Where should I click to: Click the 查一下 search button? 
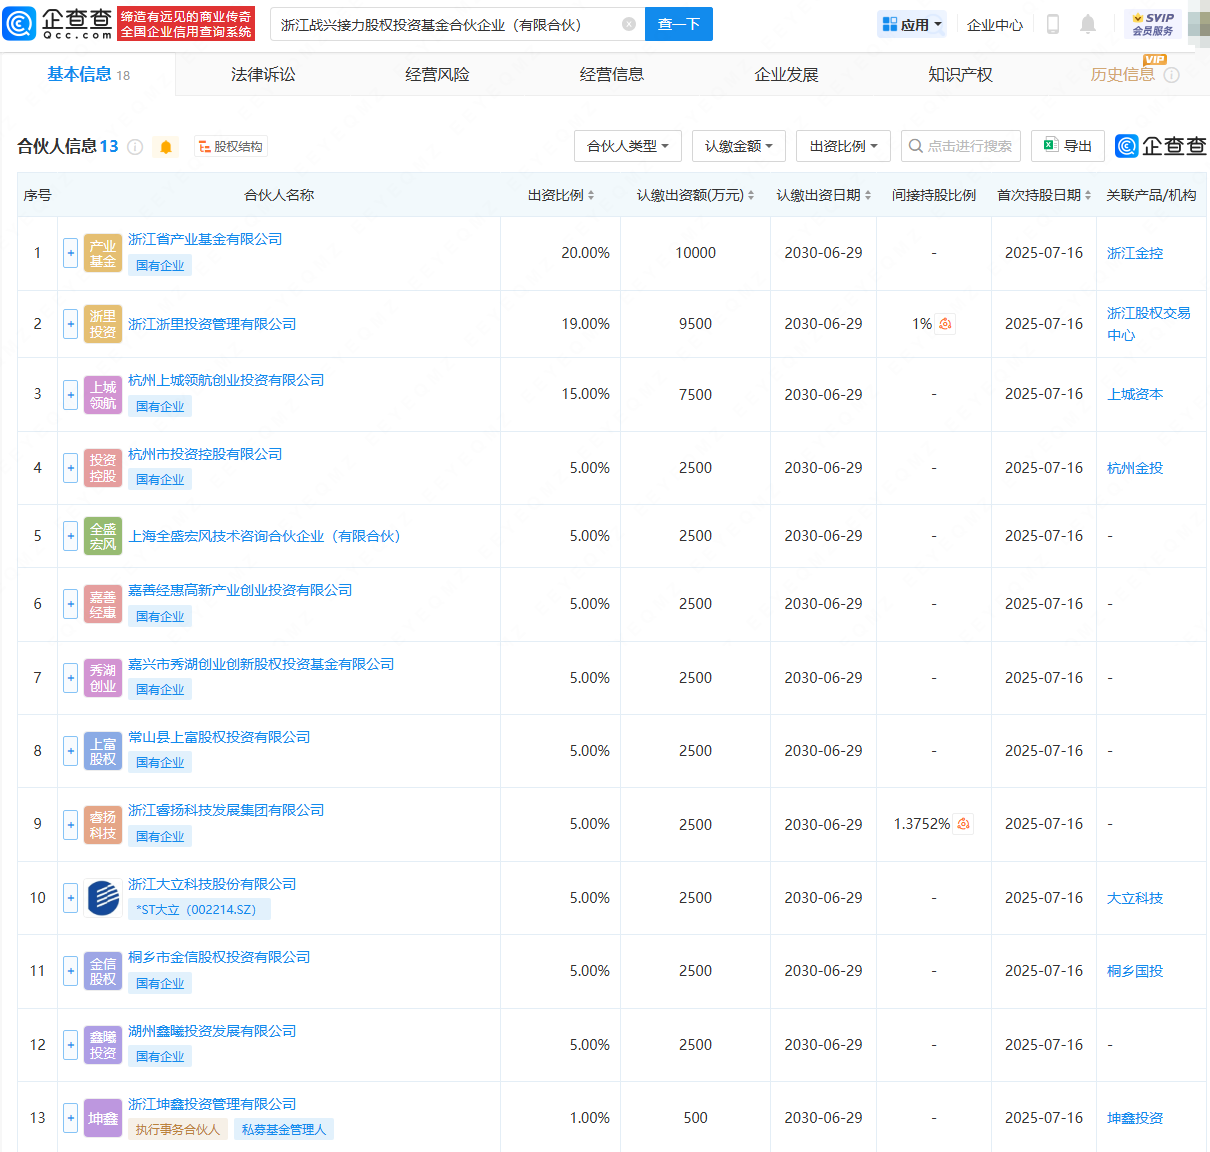(x=679, y=24)
